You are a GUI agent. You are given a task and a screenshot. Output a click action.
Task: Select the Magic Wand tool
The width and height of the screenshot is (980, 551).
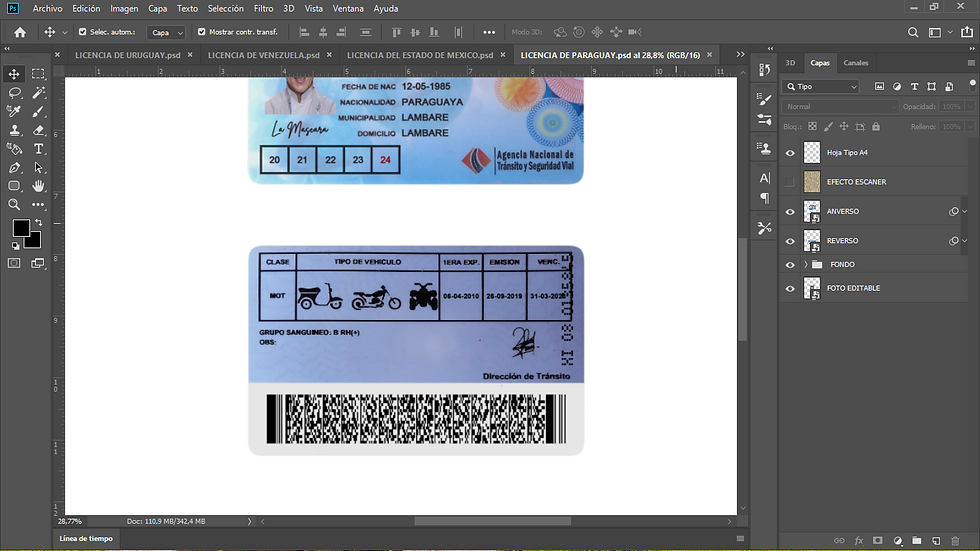coord(38,93)
